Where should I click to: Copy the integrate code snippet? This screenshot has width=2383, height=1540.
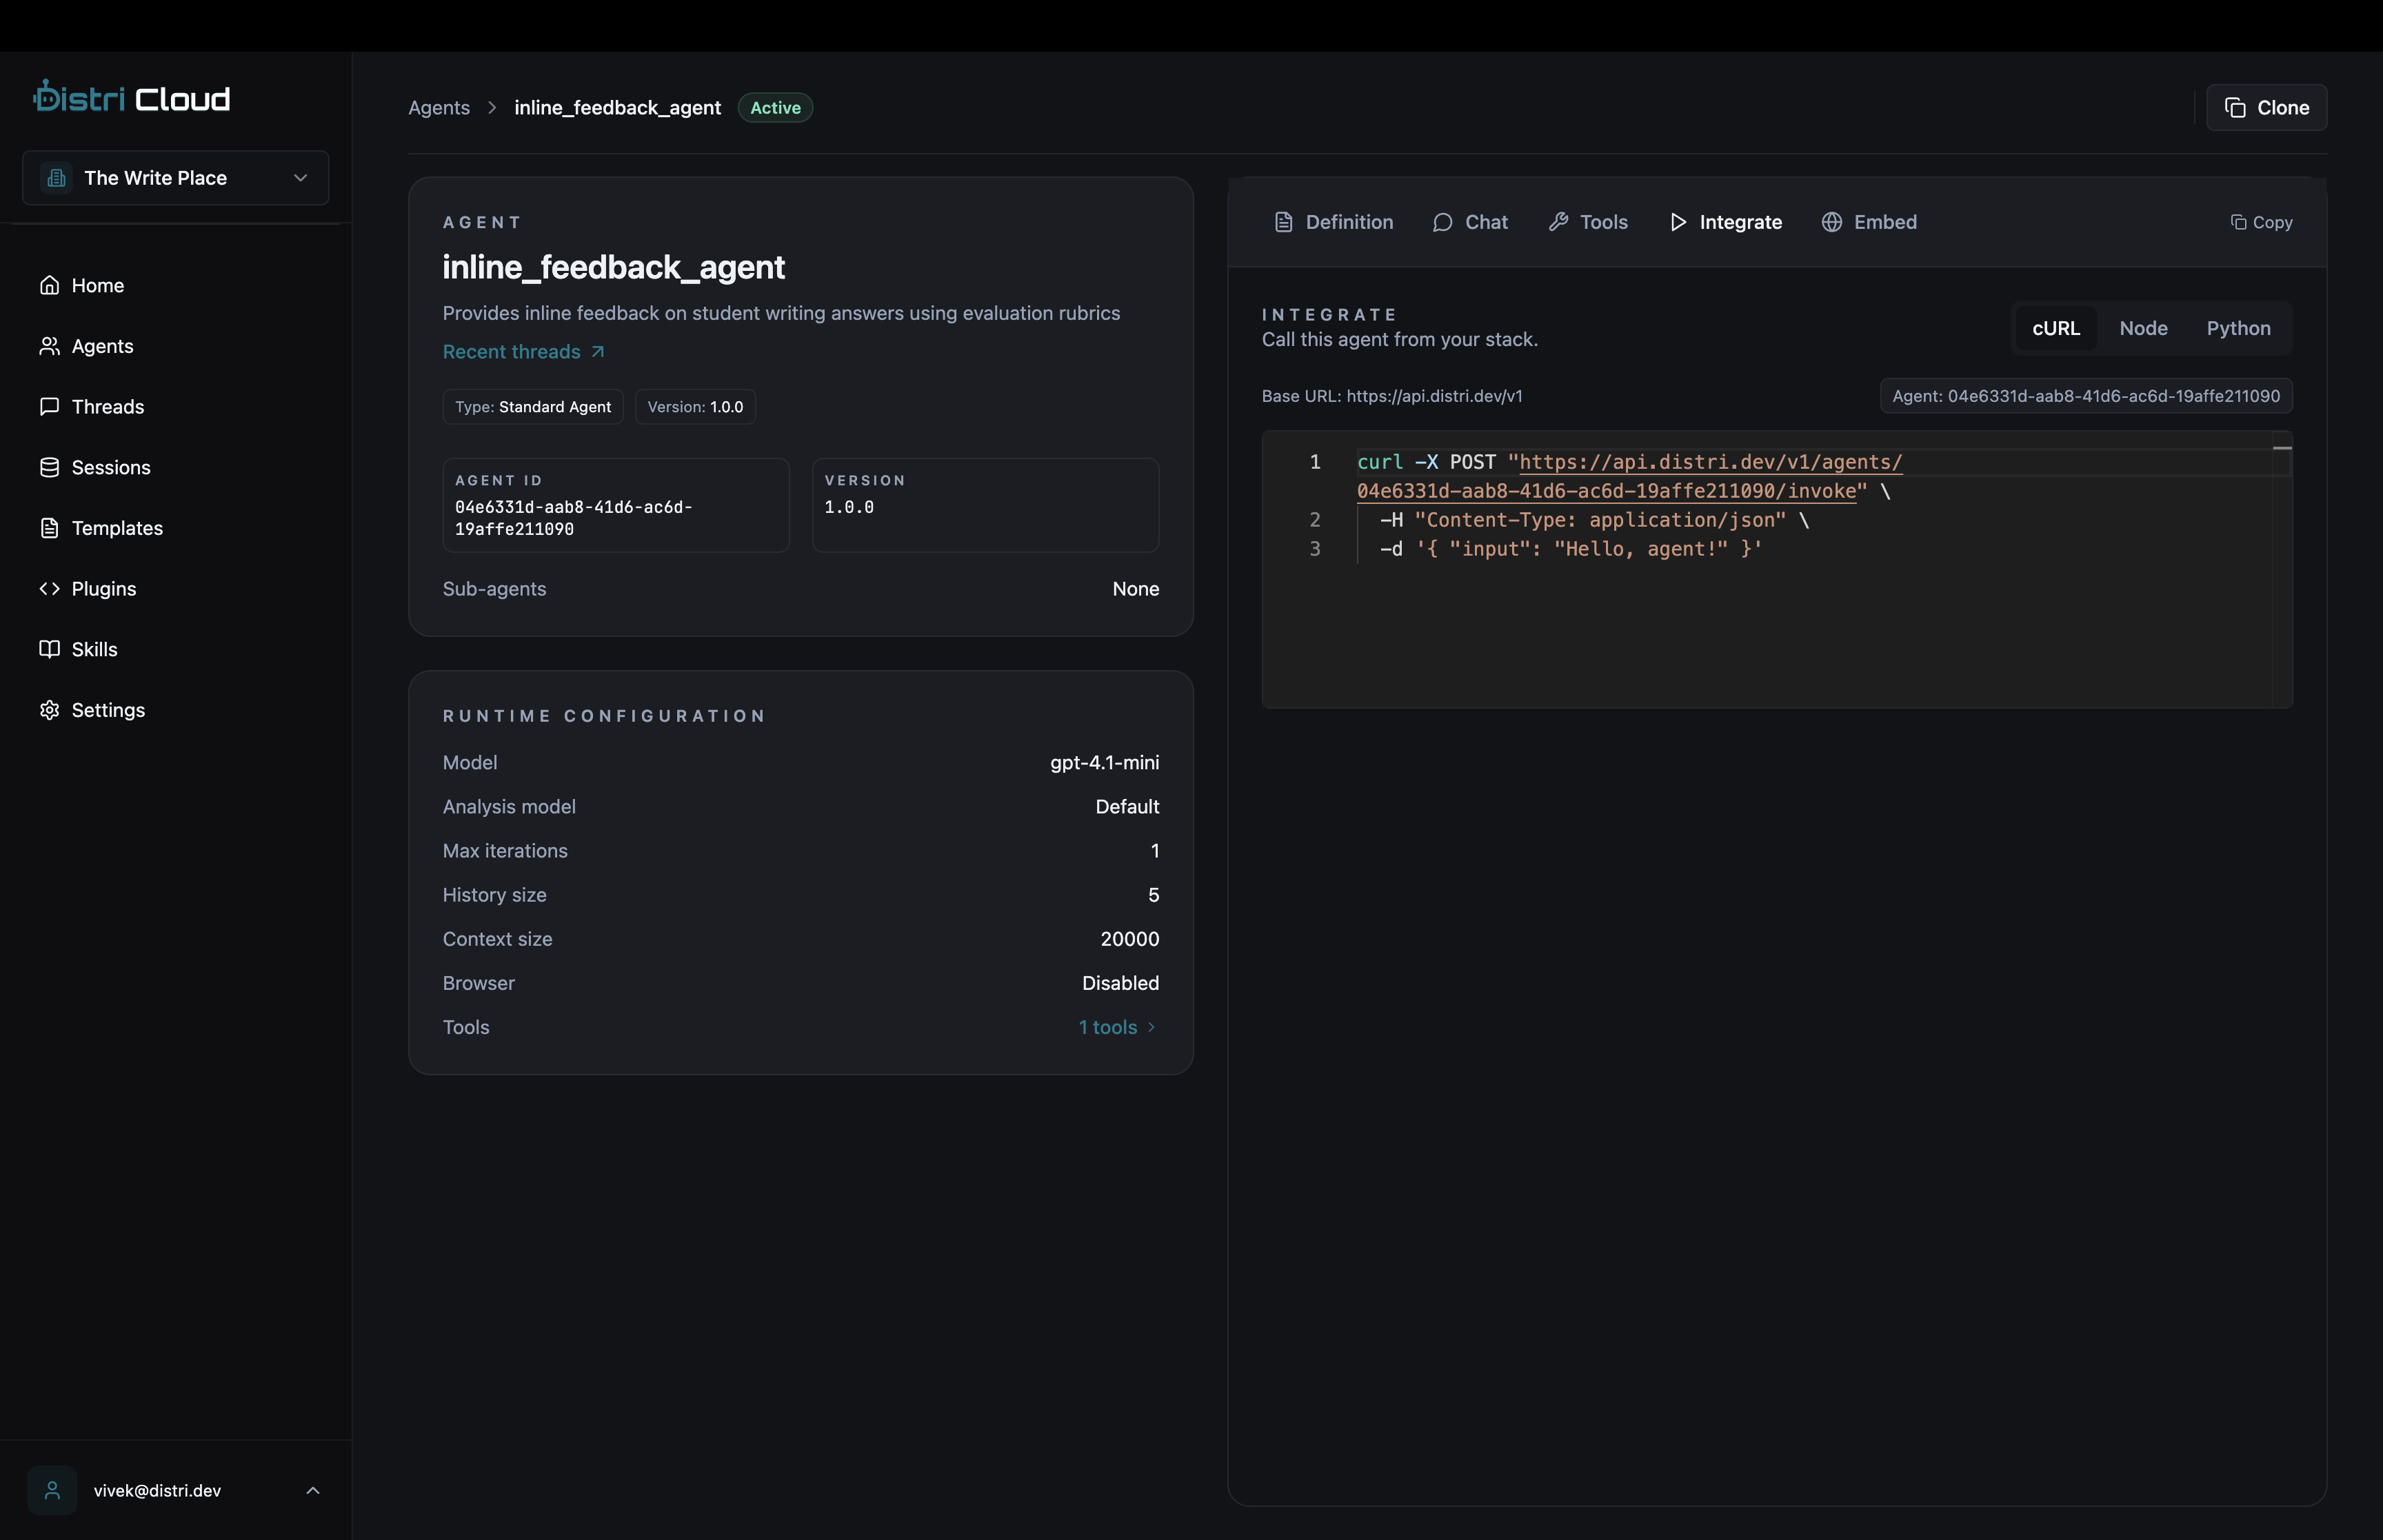(2261, 222)
